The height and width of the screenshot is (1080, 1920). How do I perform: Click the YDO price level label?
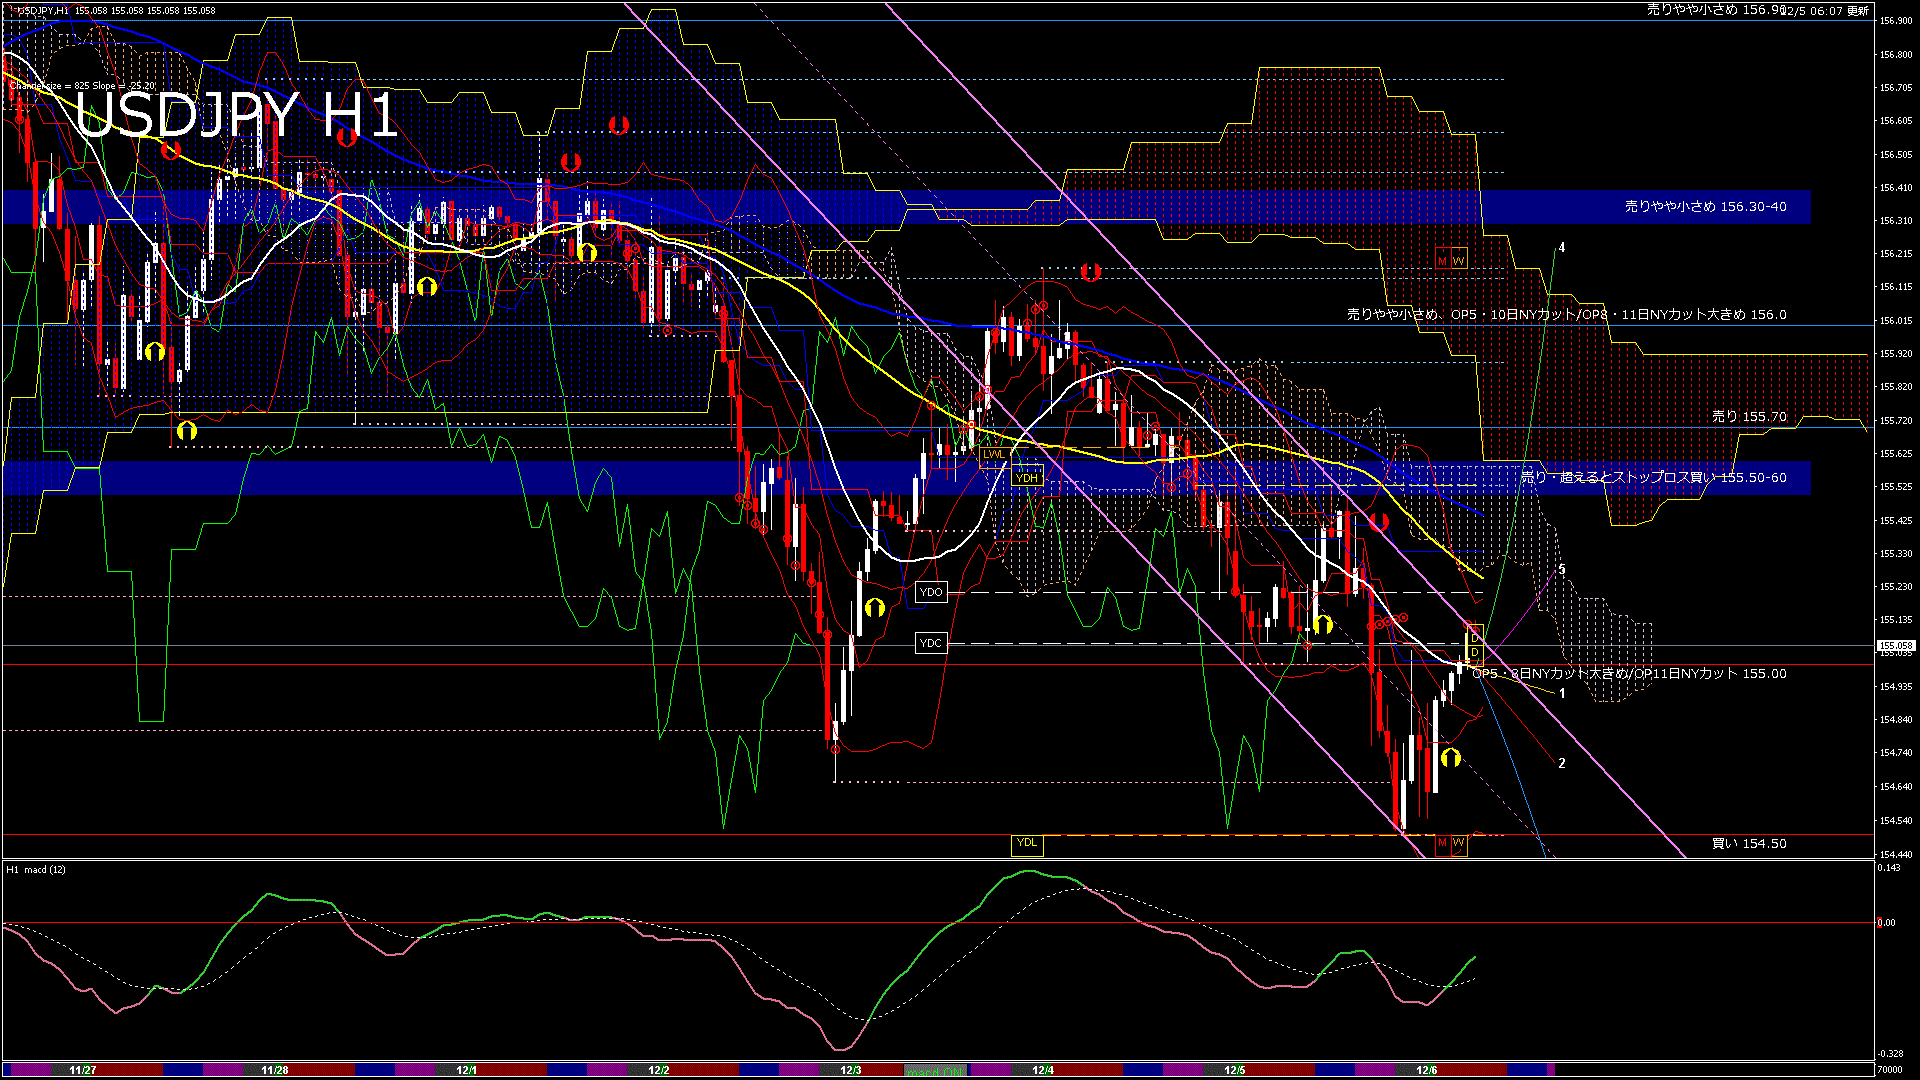tap(931, 593)
